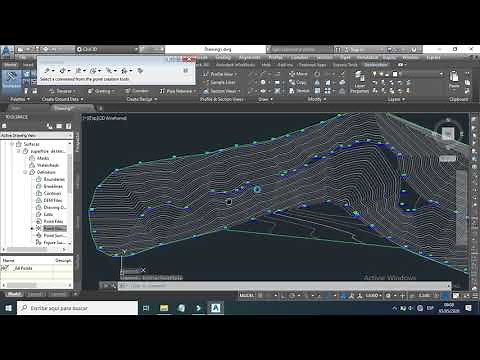480x360 pixels.
Task: Expand the Draw panel dropdown
Action: pyautogui.click(x=266, y=99)
